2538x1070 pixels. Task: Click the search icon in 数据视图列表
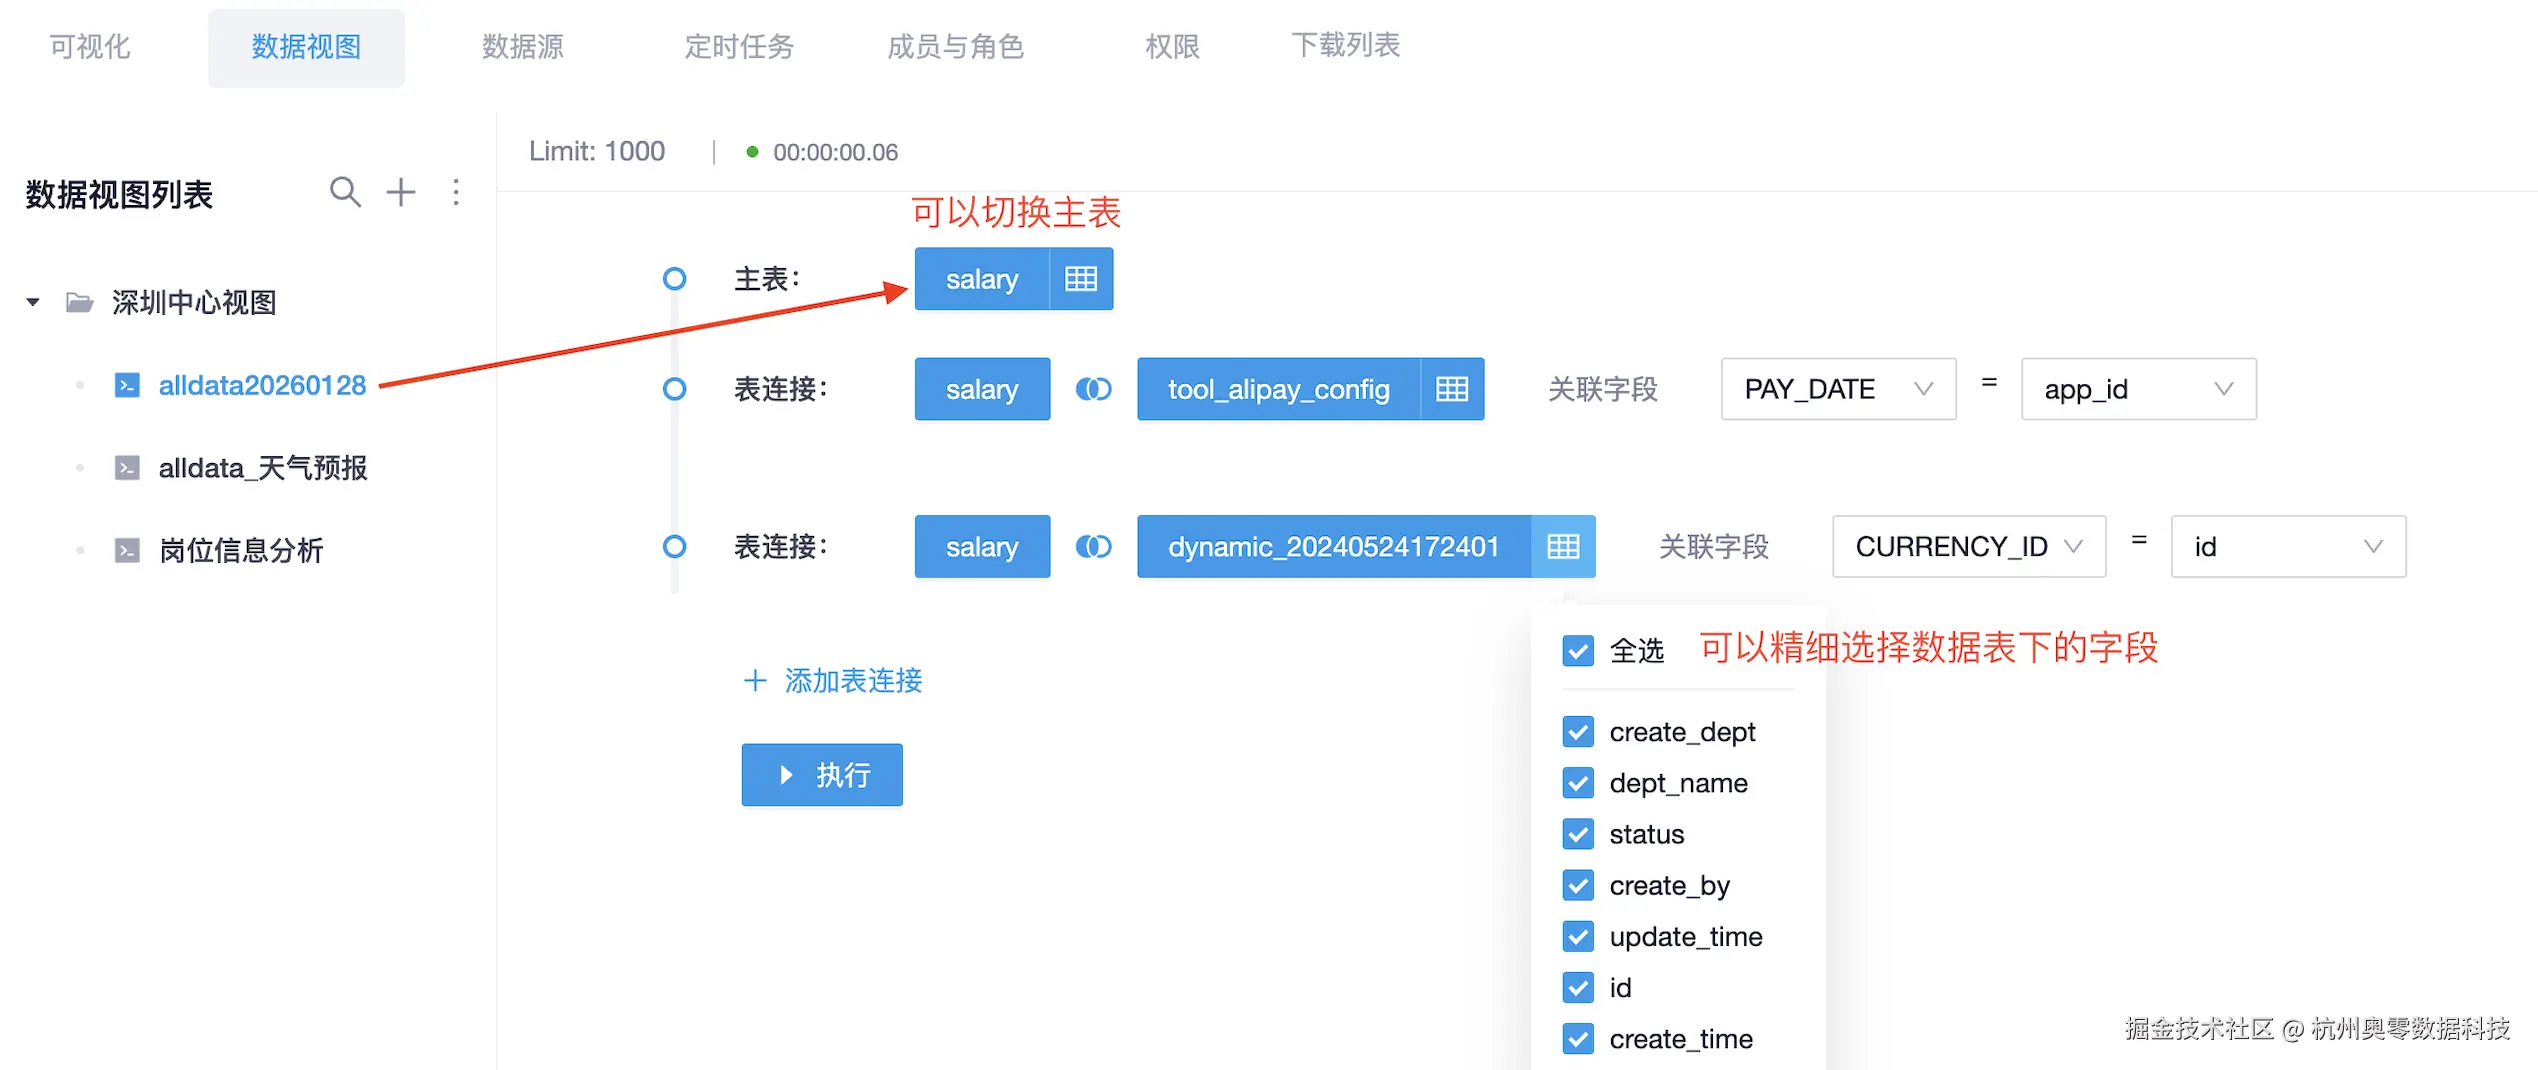point(345,192)
